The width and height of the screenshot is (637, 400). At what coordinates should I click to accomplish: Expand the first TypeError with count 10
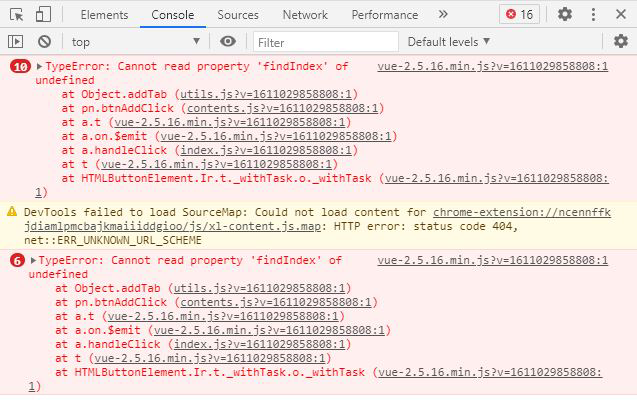pyautogui.click(x=39, y=66)
